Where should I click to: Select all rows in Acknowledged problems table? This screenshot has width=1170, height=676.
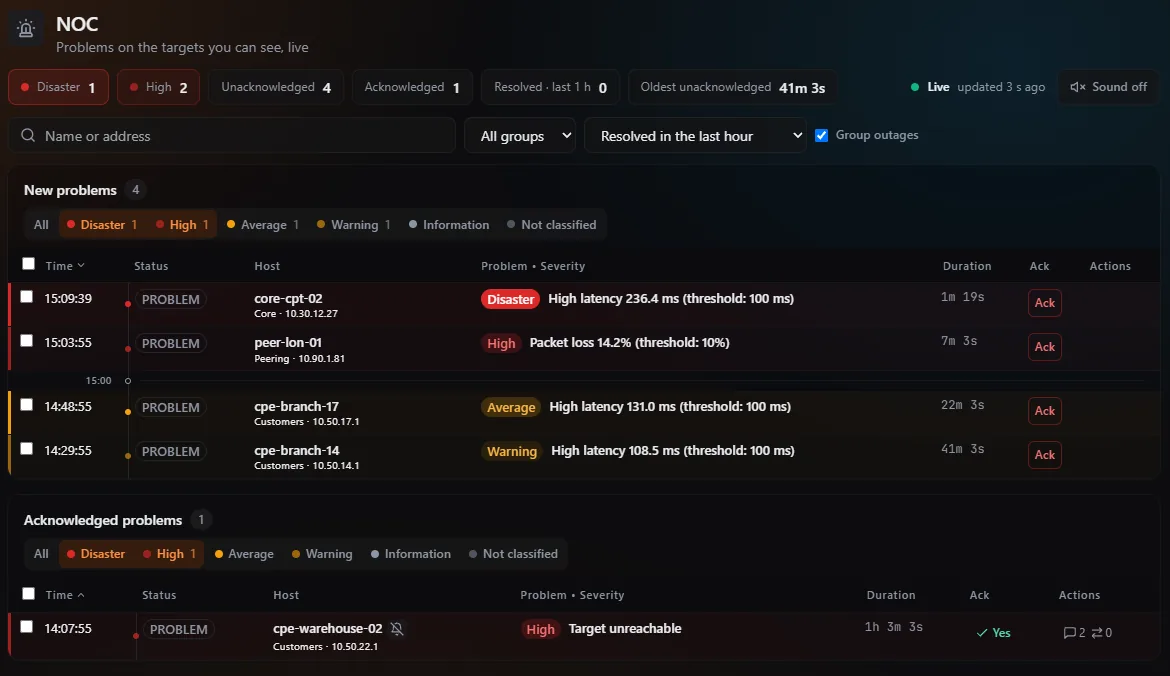pyautogui.click(x=28, y=593)
